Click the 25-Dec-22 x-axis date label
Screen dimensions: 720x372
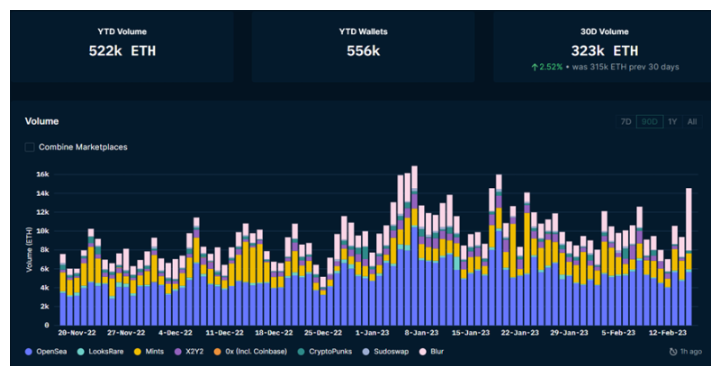pos(323,333)
